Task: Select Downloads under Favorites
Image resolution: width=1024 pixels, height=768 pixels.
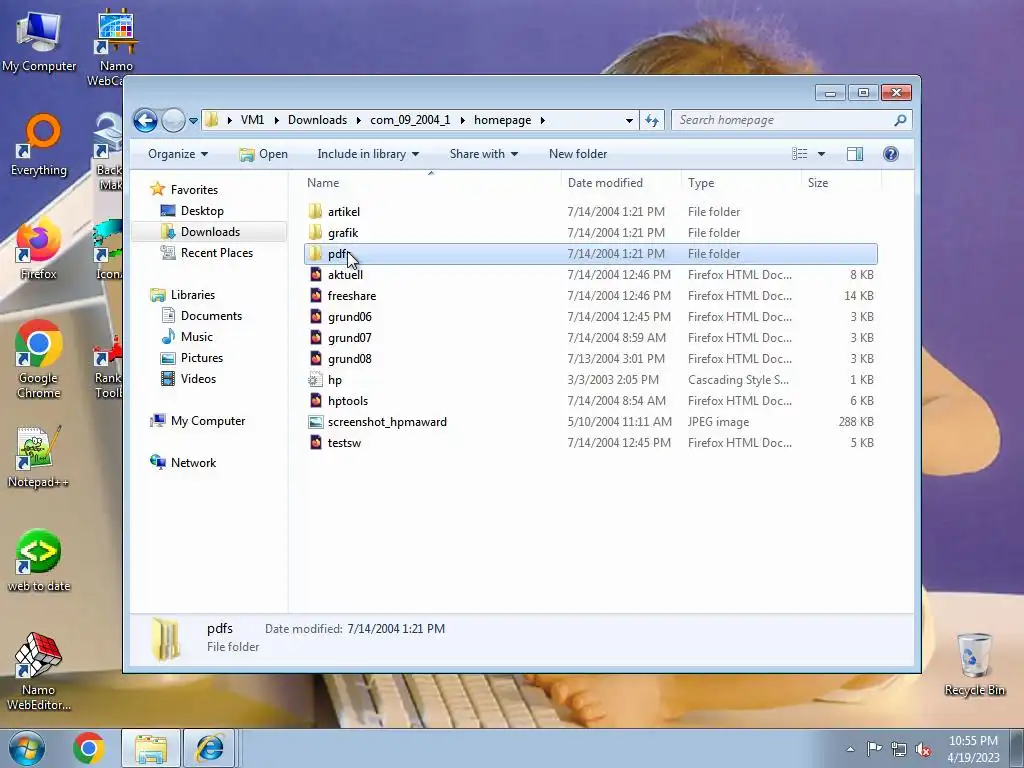Action: coord(210,232)
